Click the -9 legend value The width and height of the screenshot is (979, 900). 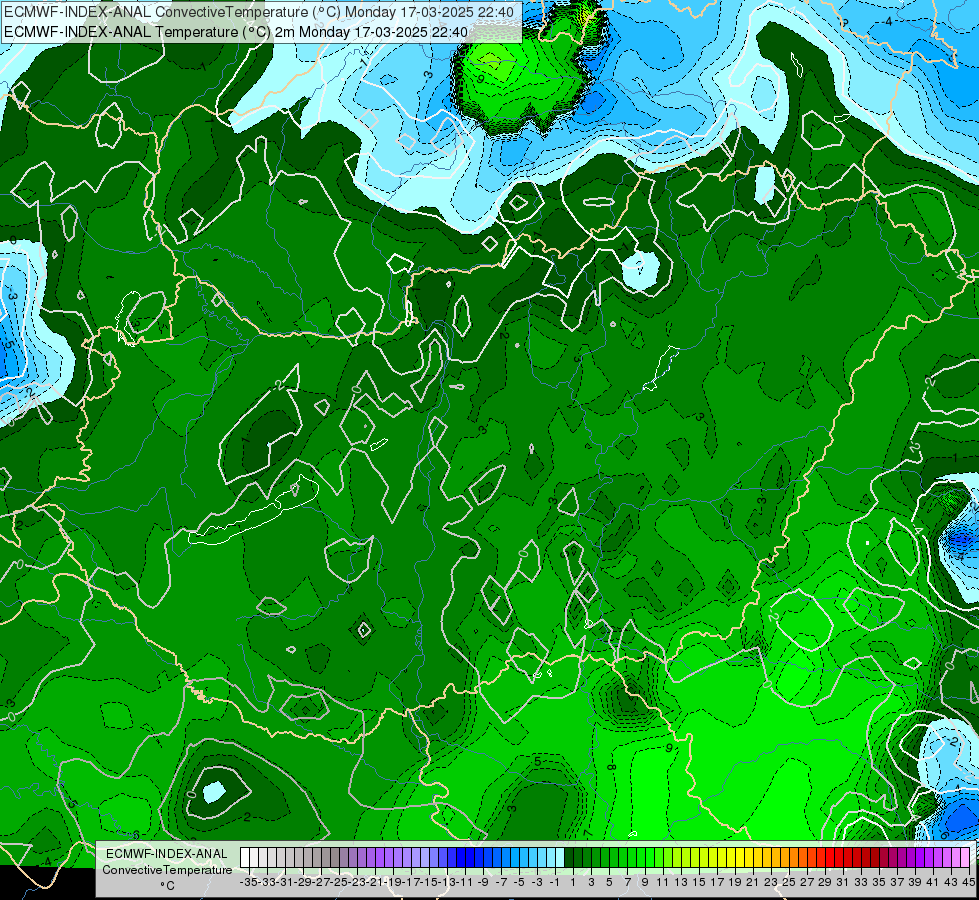tap(483, 883)
